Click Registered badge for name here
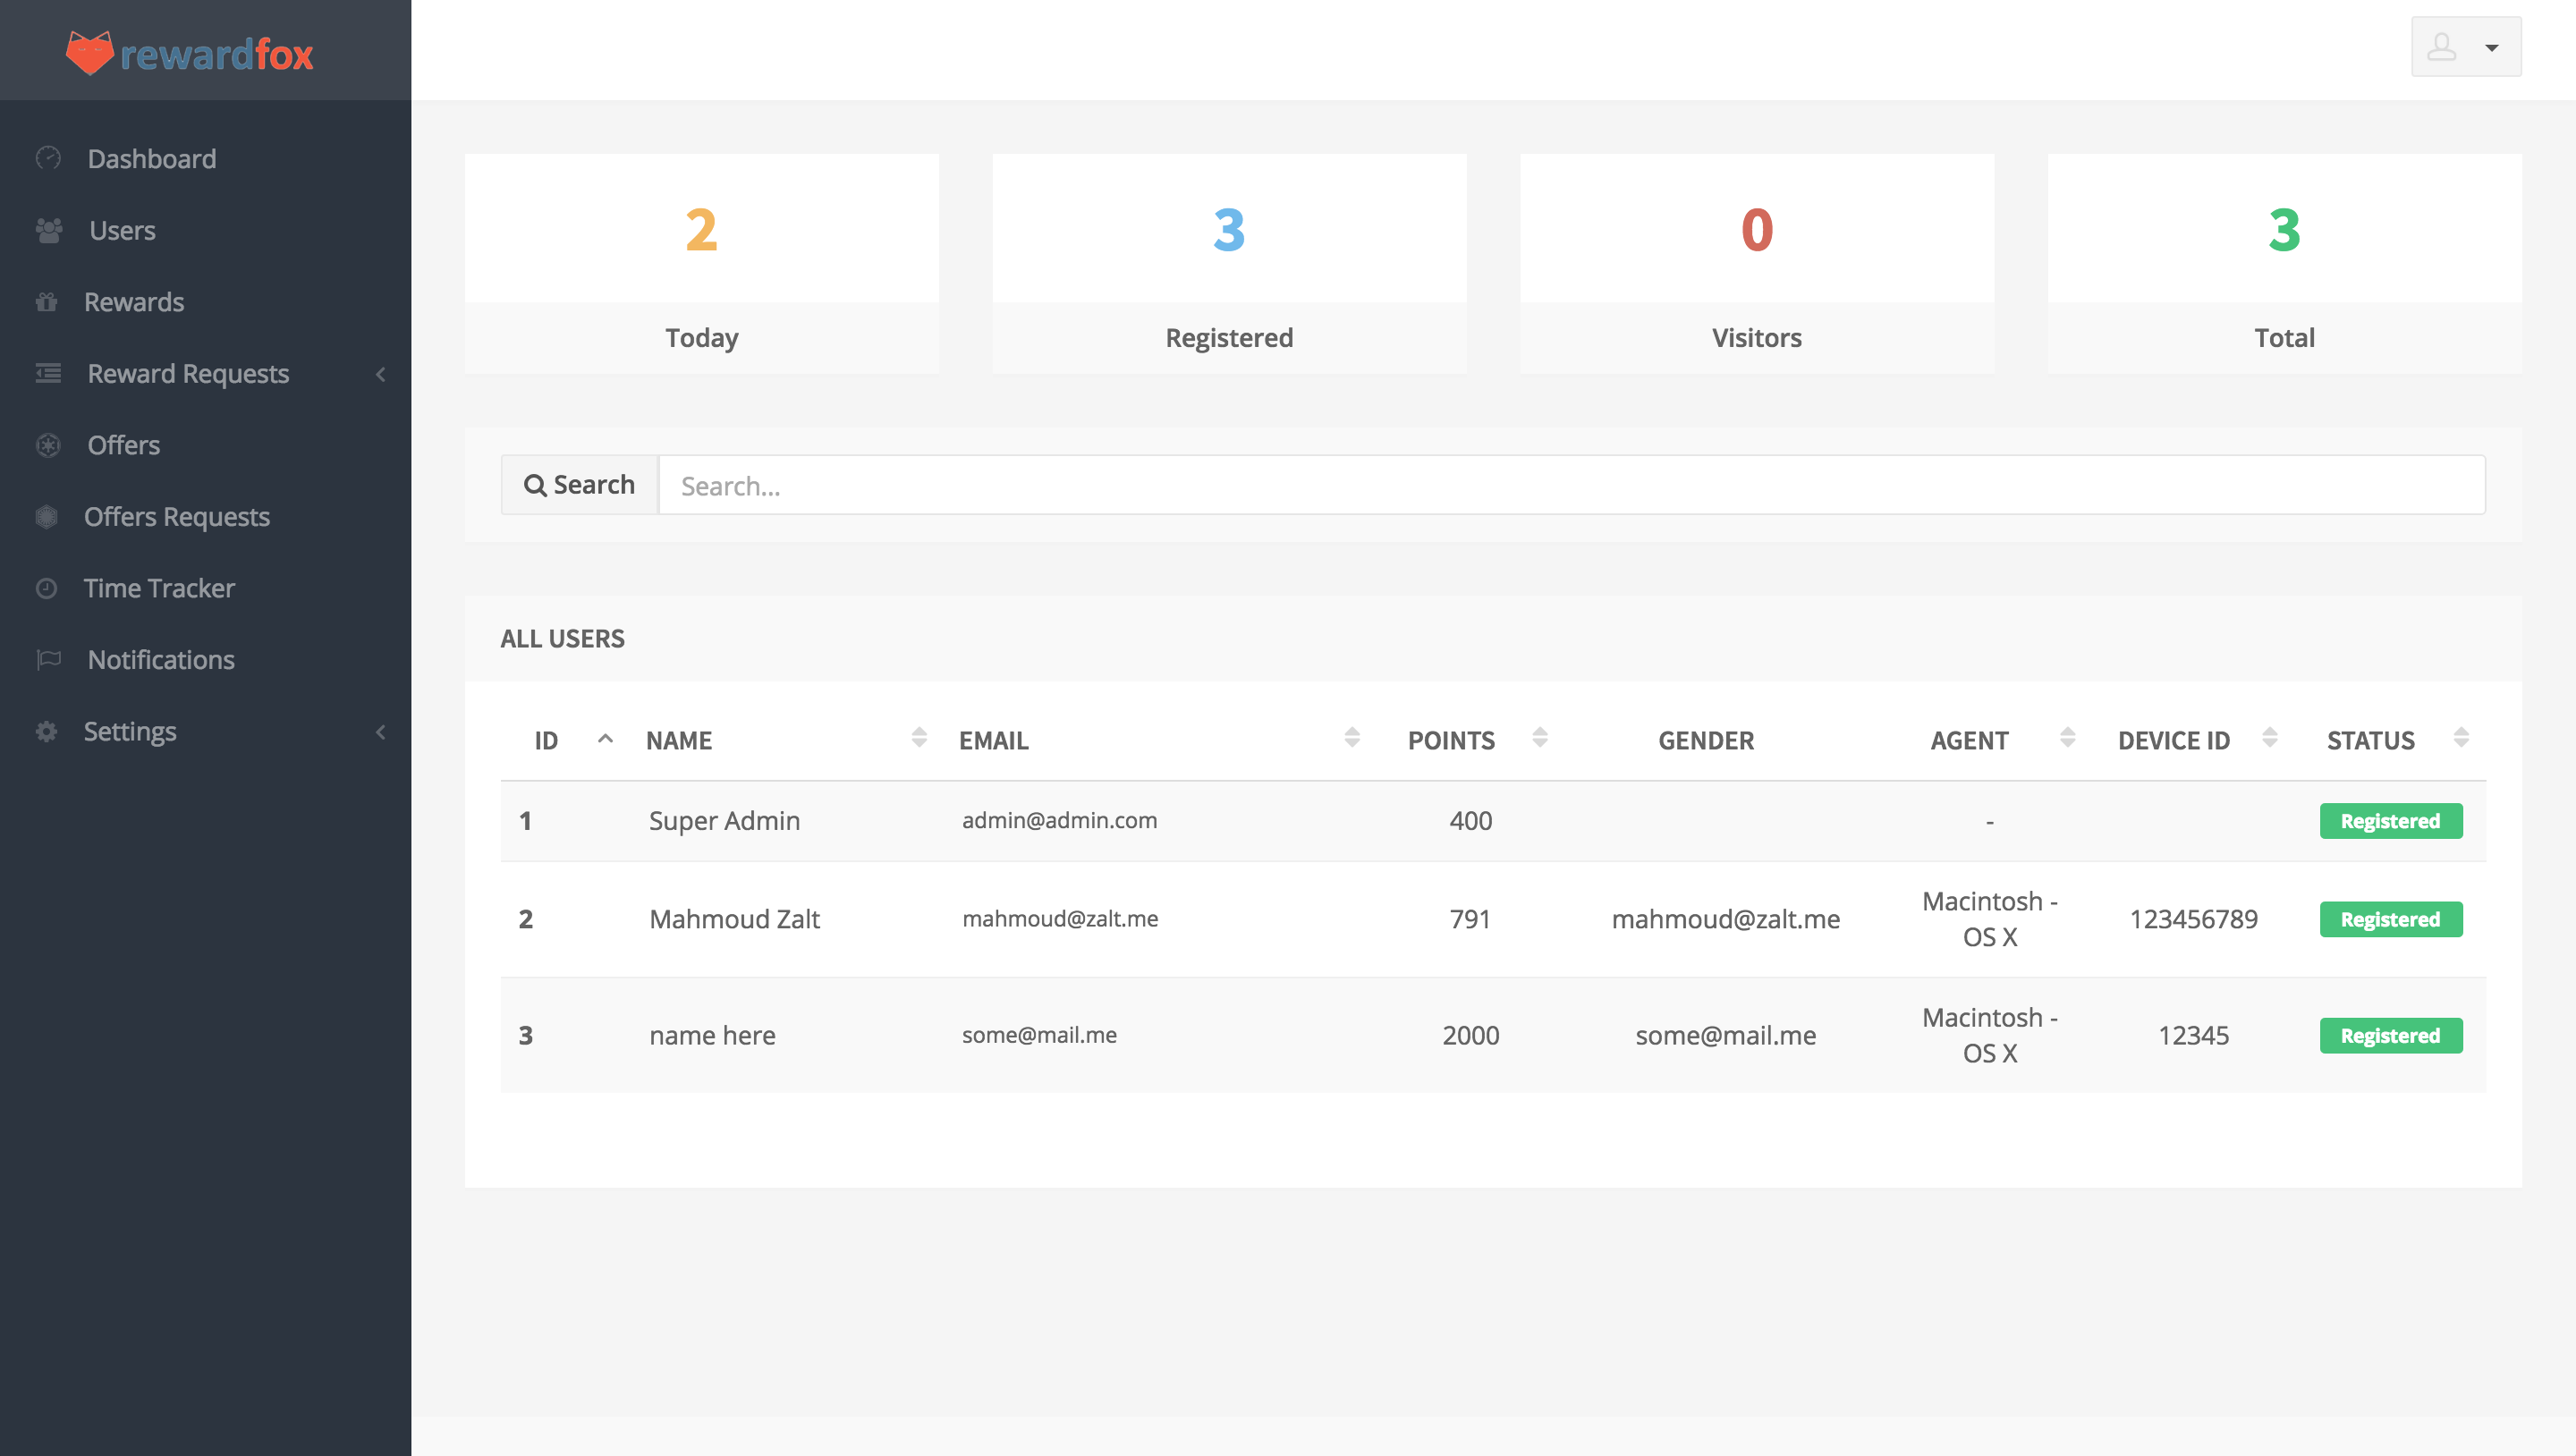This screenshot has width=2576, height=1456. tap(2391, 1035)
